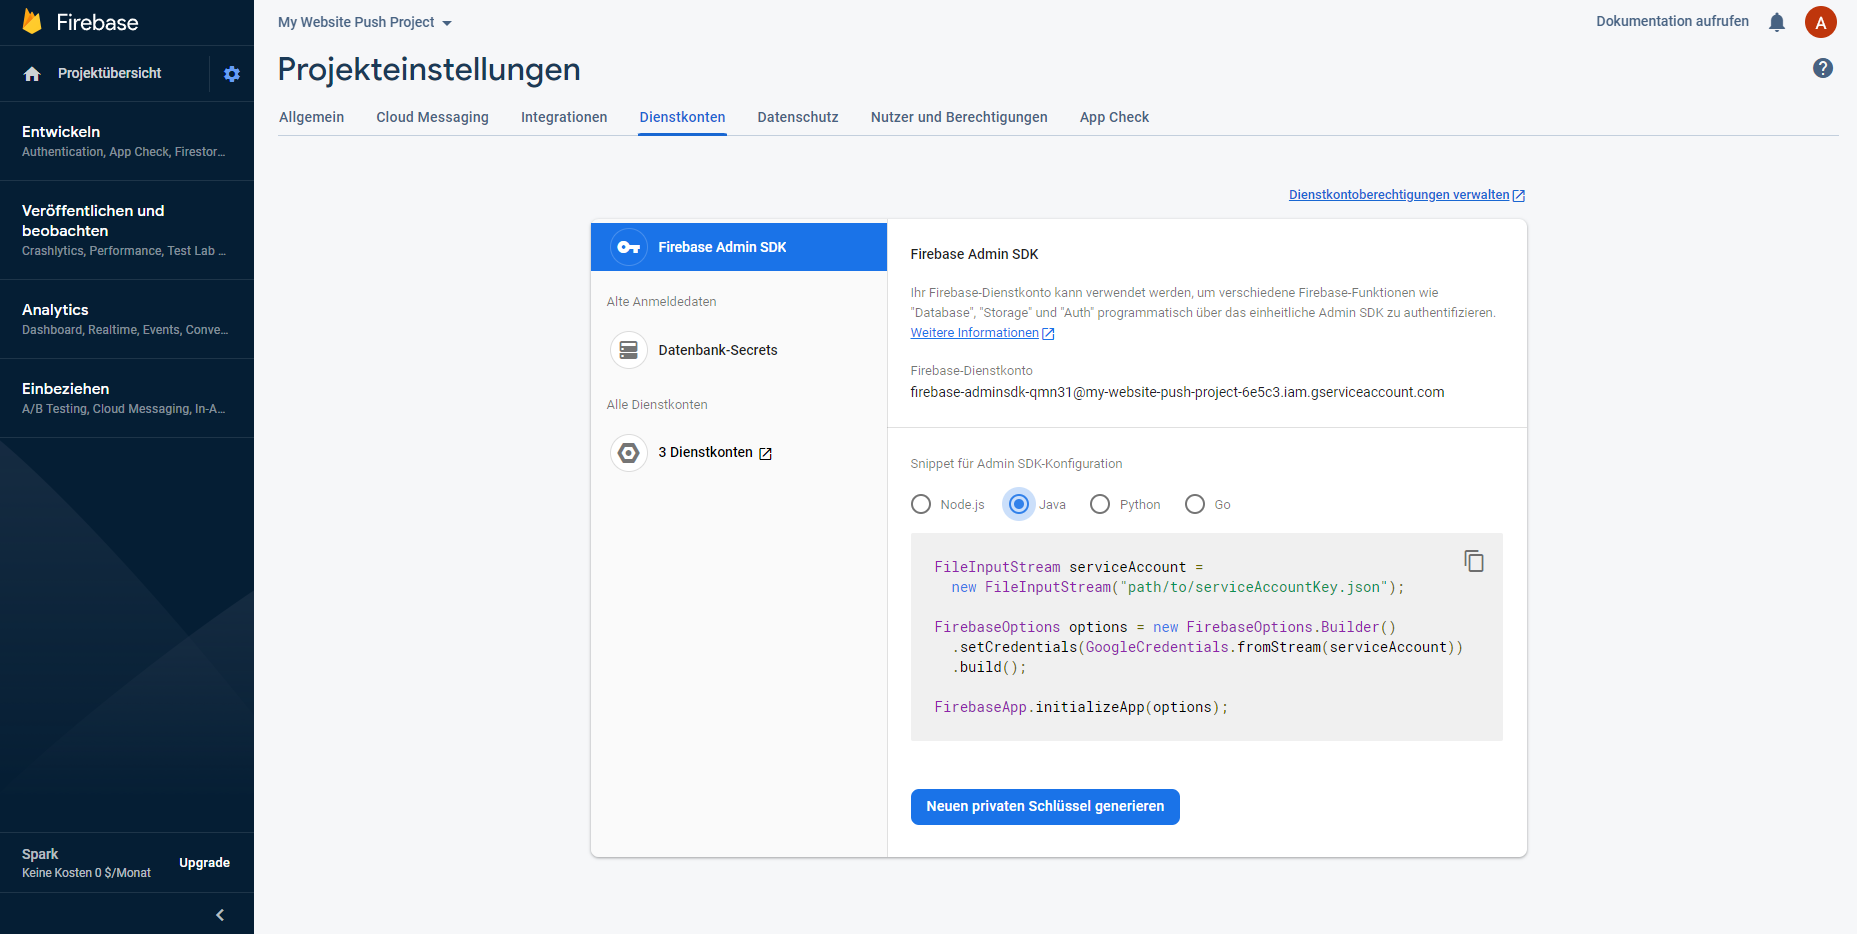Screen dimensions: 1857x934
Task: Switch to Cloud Messaging tab
Action: [432, 117]
